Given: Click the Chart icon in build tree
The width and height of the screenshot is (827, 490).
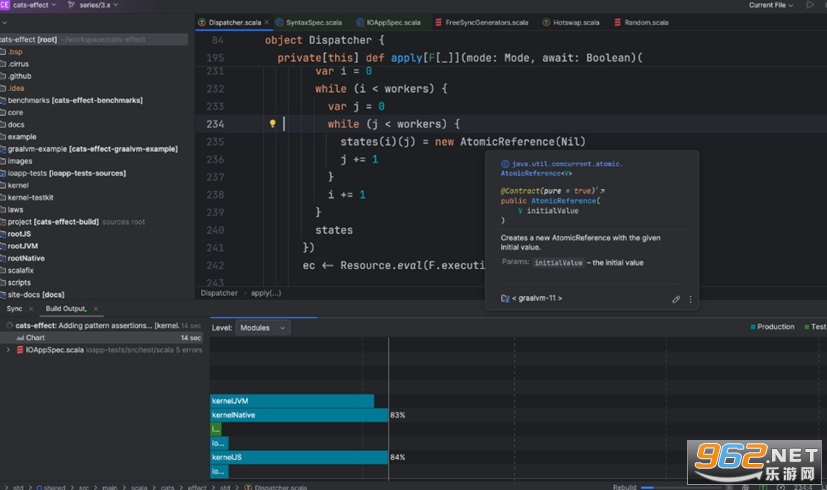Looking at the screenshot, I should 20,338.
